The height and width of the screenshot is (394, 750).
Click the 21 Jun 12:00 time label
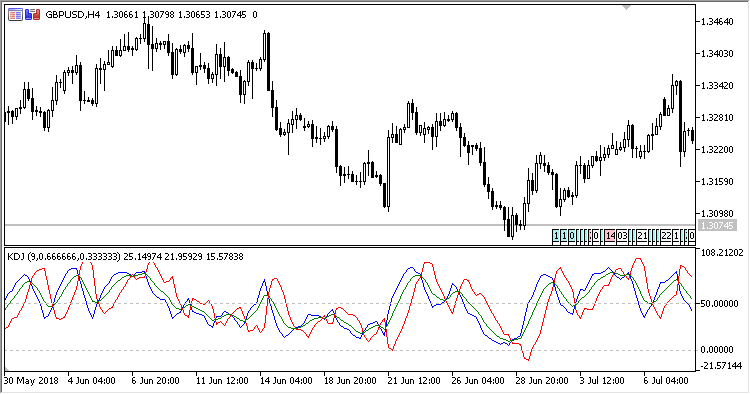click(414, 381)
